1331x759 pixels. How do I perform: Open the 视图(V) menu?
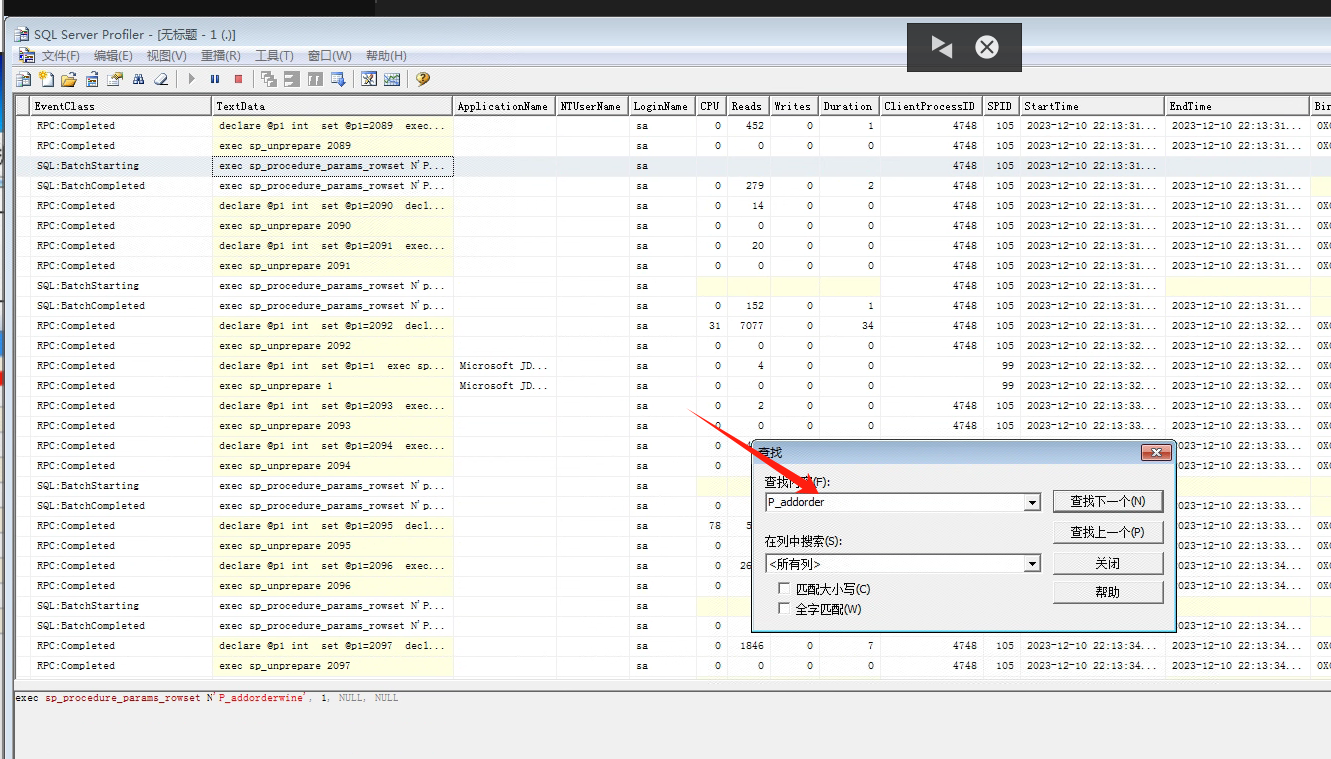click(166, 56)
